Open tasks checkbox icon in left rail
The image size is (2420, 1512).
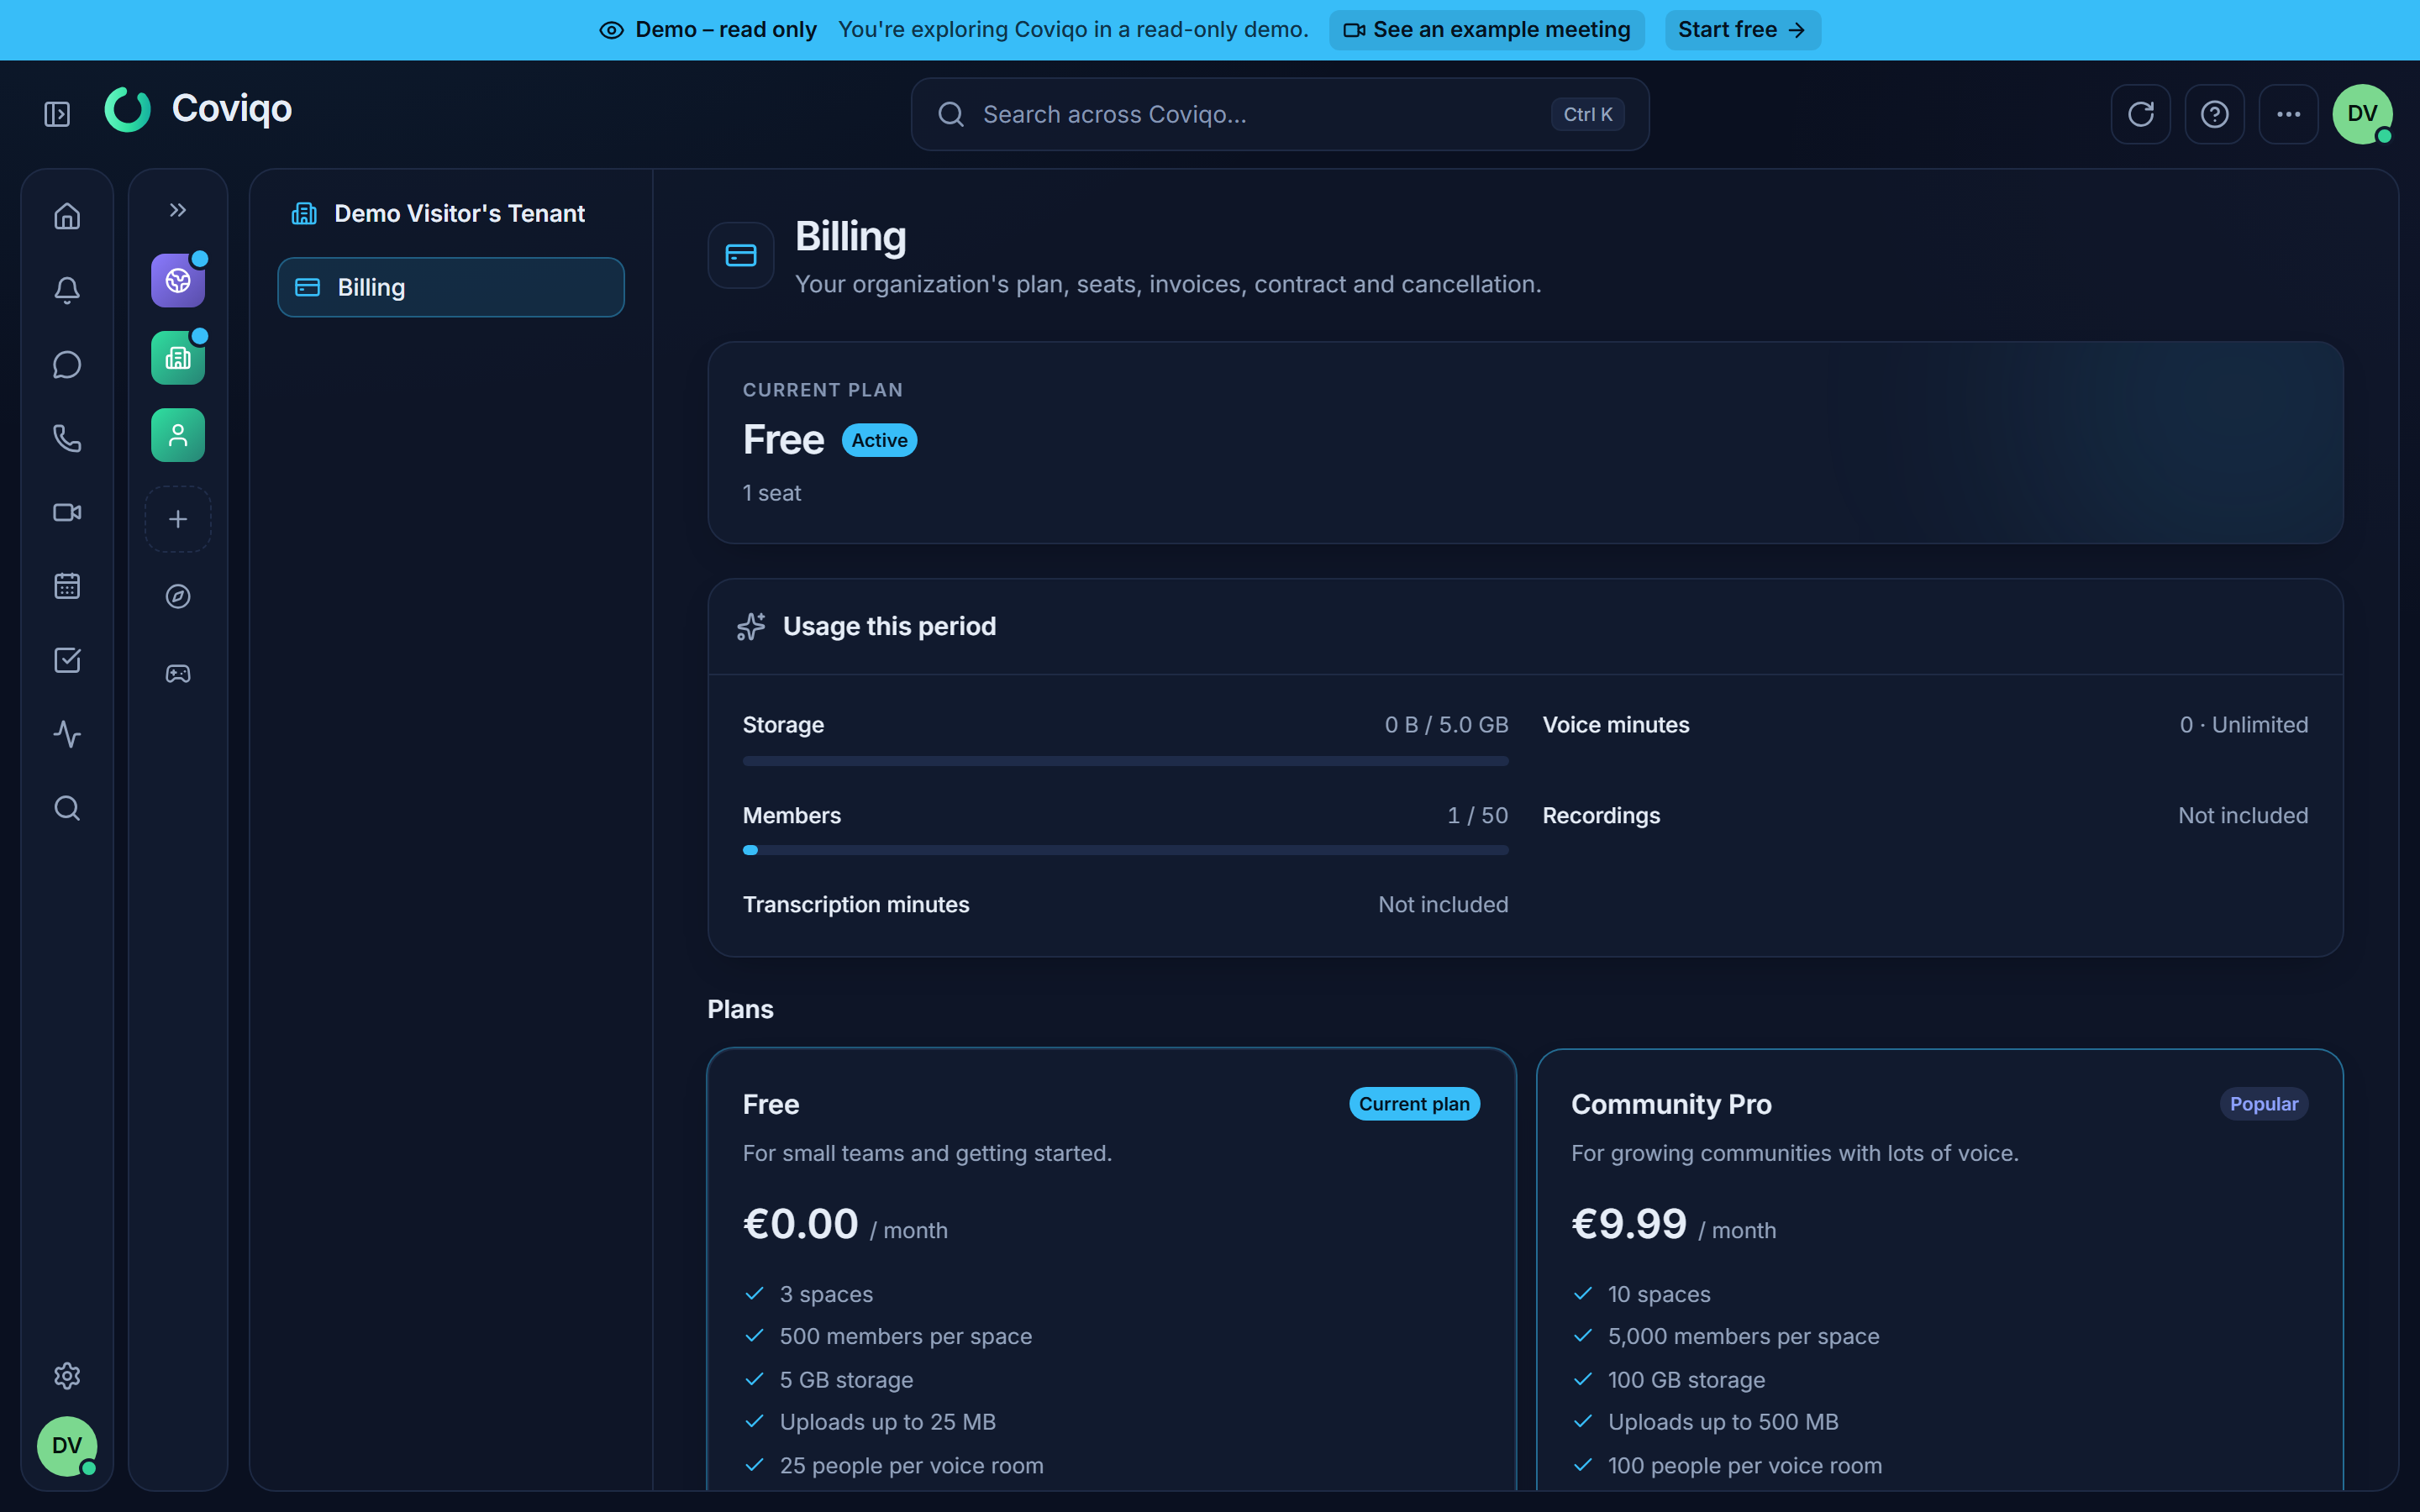pyautogui.click(x=67, y=660)
